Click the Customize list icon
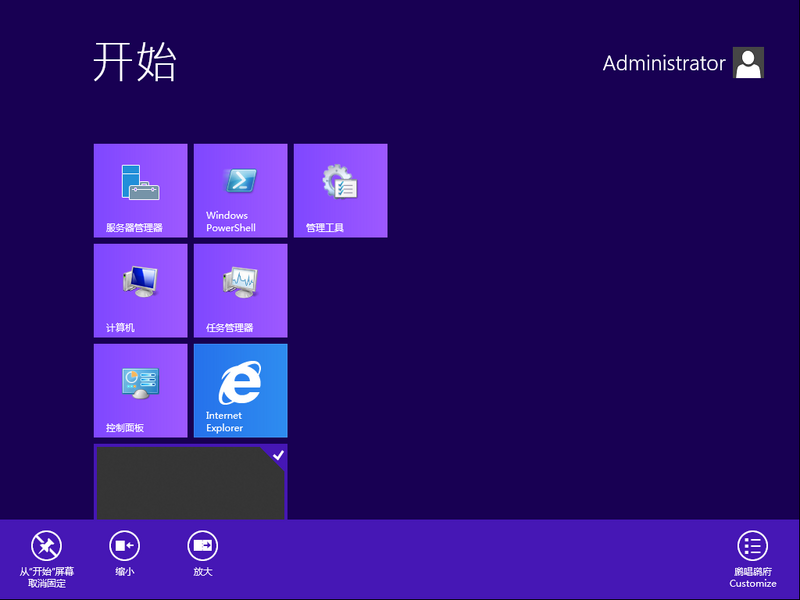800x600 pixels. click(x=752, y=545)
